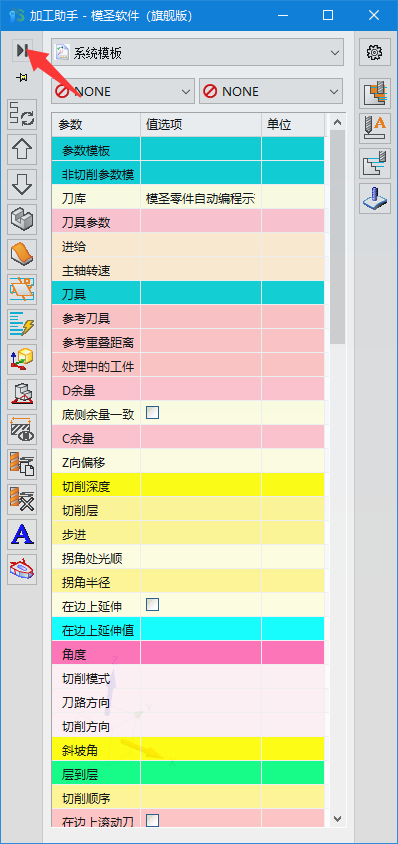Select the D余量 row
398x844 pixels.
pyautogui.click(x=188, y=389)
